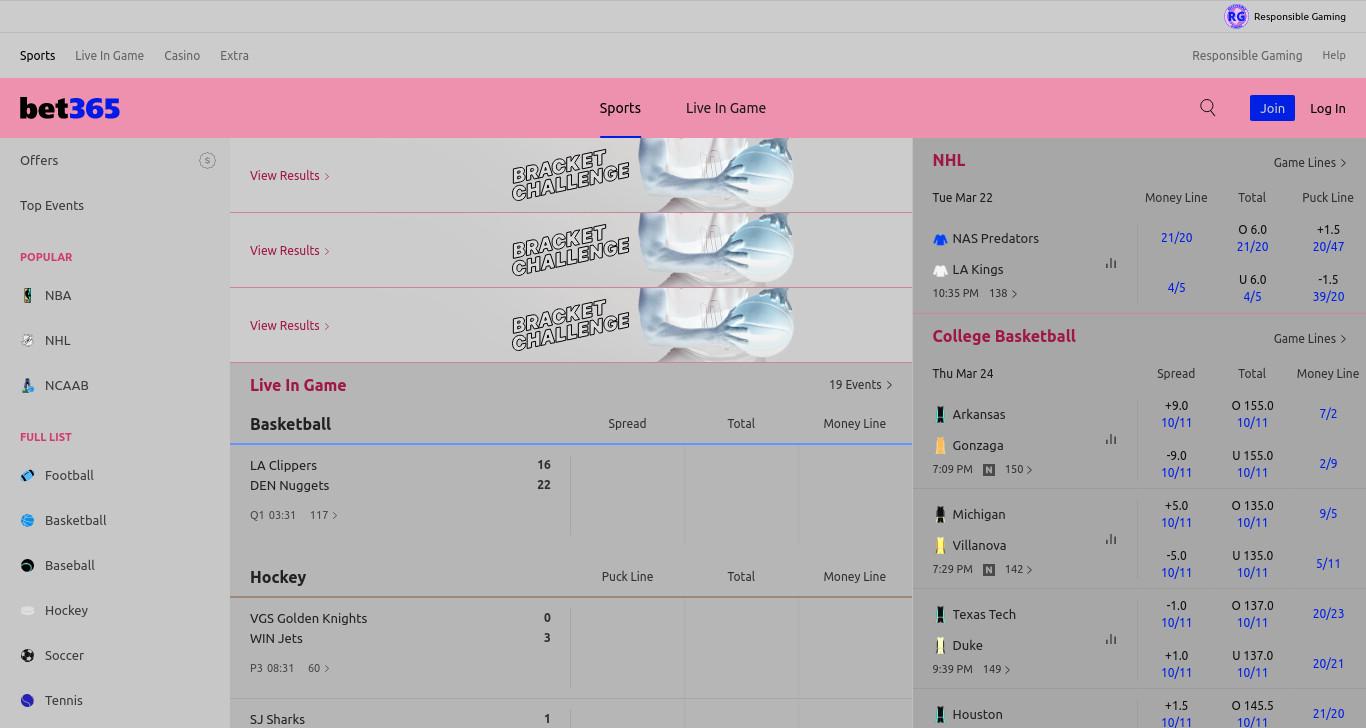Click the Baseball sport icon
1366x728 pixels.
[28, 565]
